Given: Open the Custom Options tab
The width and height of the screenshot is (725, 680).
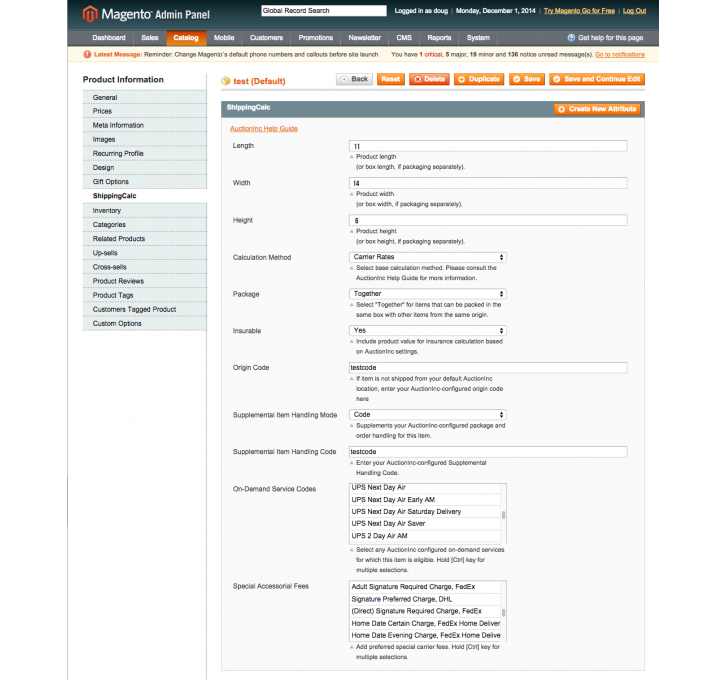Looking at the screenshot, I should click(x=145, y=324).
